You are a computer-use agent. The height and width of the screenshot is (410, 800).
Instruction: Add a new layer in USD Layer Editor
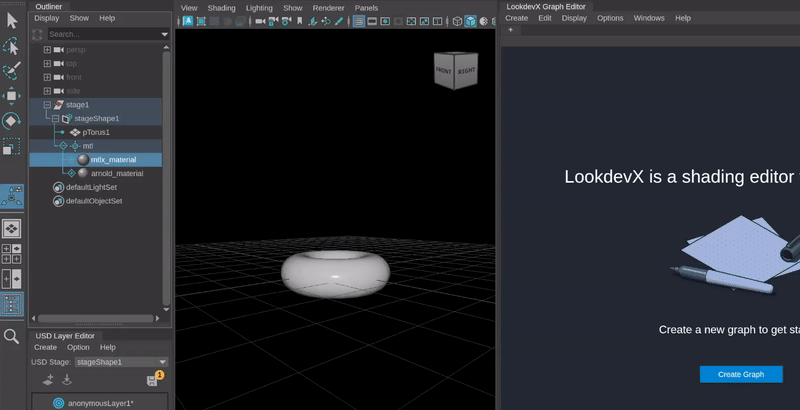(x=48, y=380)
